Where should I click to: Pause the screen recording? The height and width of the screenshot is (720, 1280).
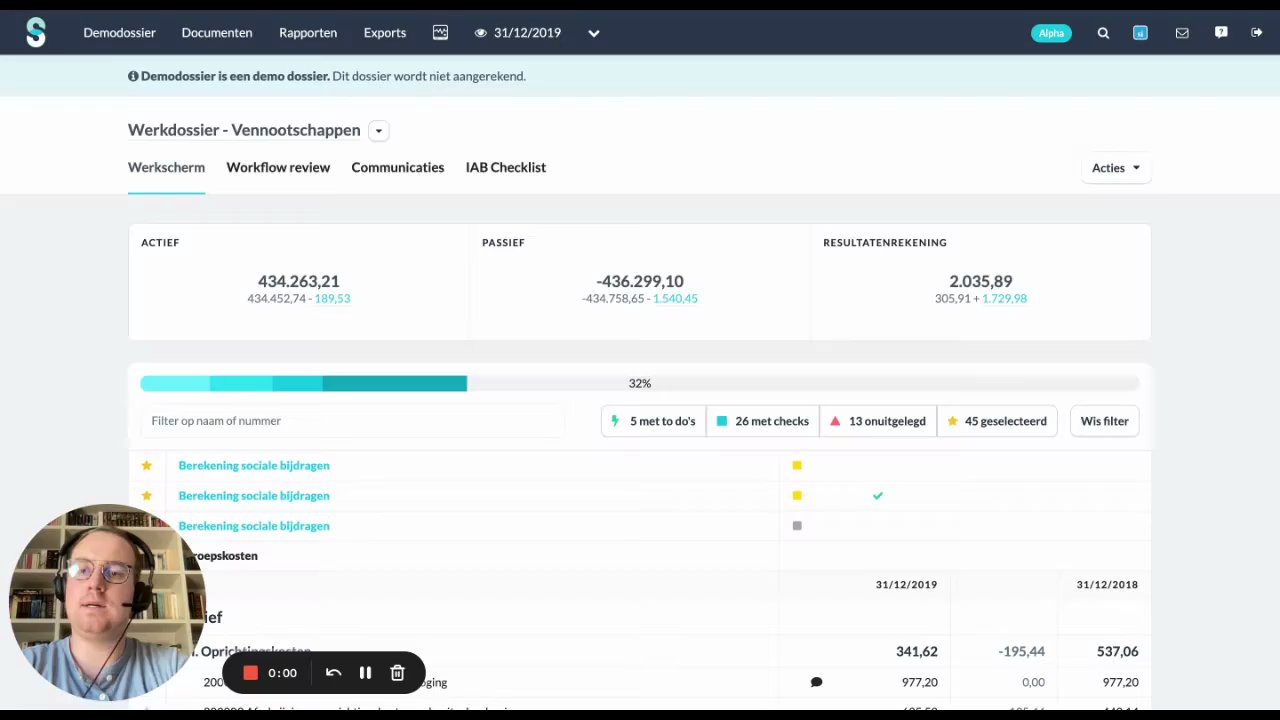[x=365, y=673]
